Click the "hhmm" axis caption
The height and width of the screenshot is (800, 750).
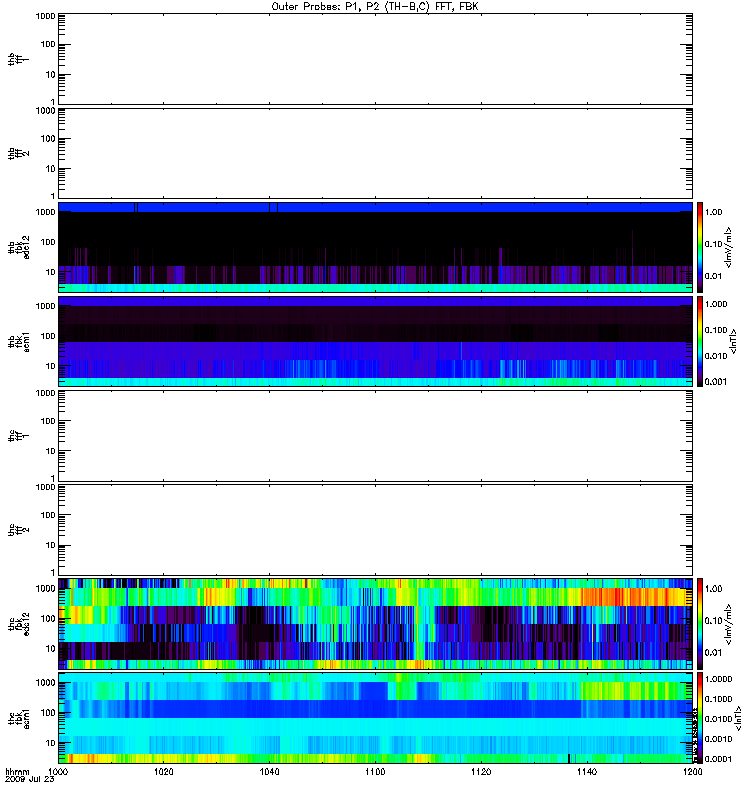coord(17,771)
